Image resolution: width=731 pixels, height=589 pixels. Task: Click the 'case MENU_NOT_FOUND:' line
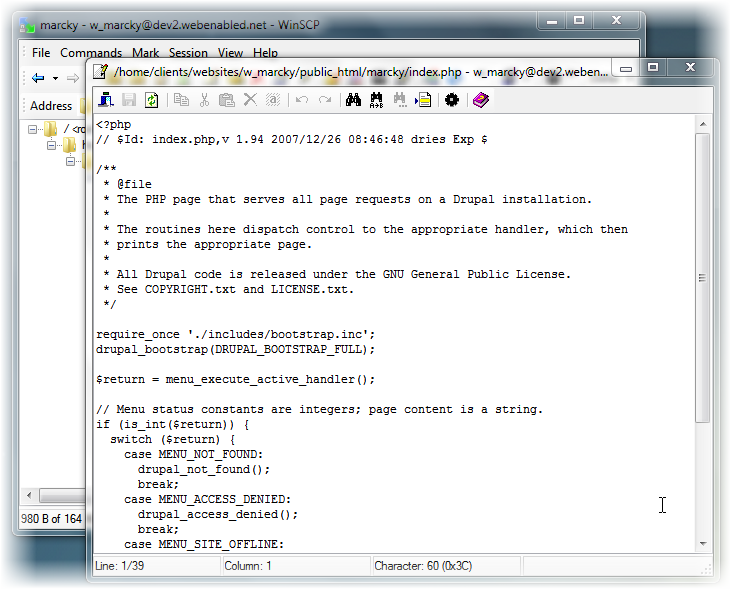click(x=193, y=454)
